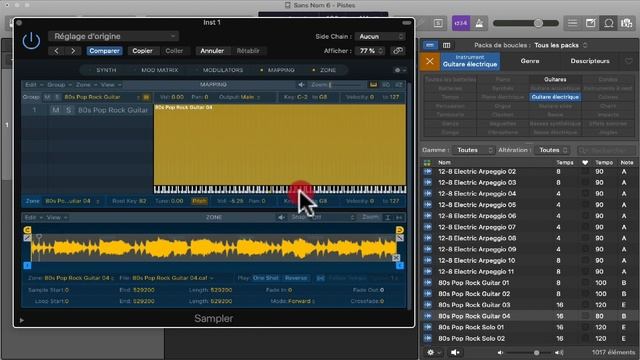Viewport: 640px width, 360px height.
Task: Click the blue sample end marker
Action: [x=400, y=265]
